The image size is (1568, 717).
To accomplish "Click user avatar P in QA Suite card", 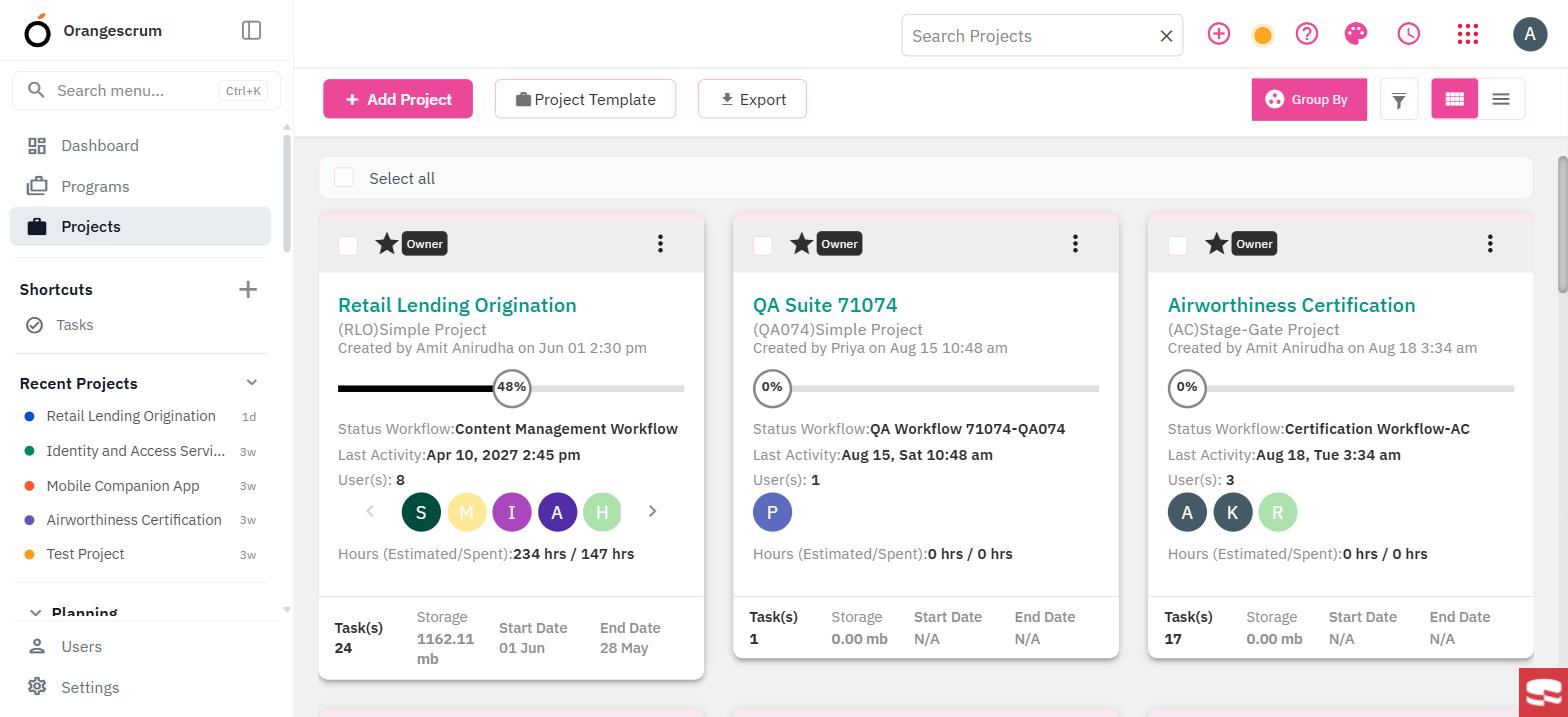I will 772,512.
